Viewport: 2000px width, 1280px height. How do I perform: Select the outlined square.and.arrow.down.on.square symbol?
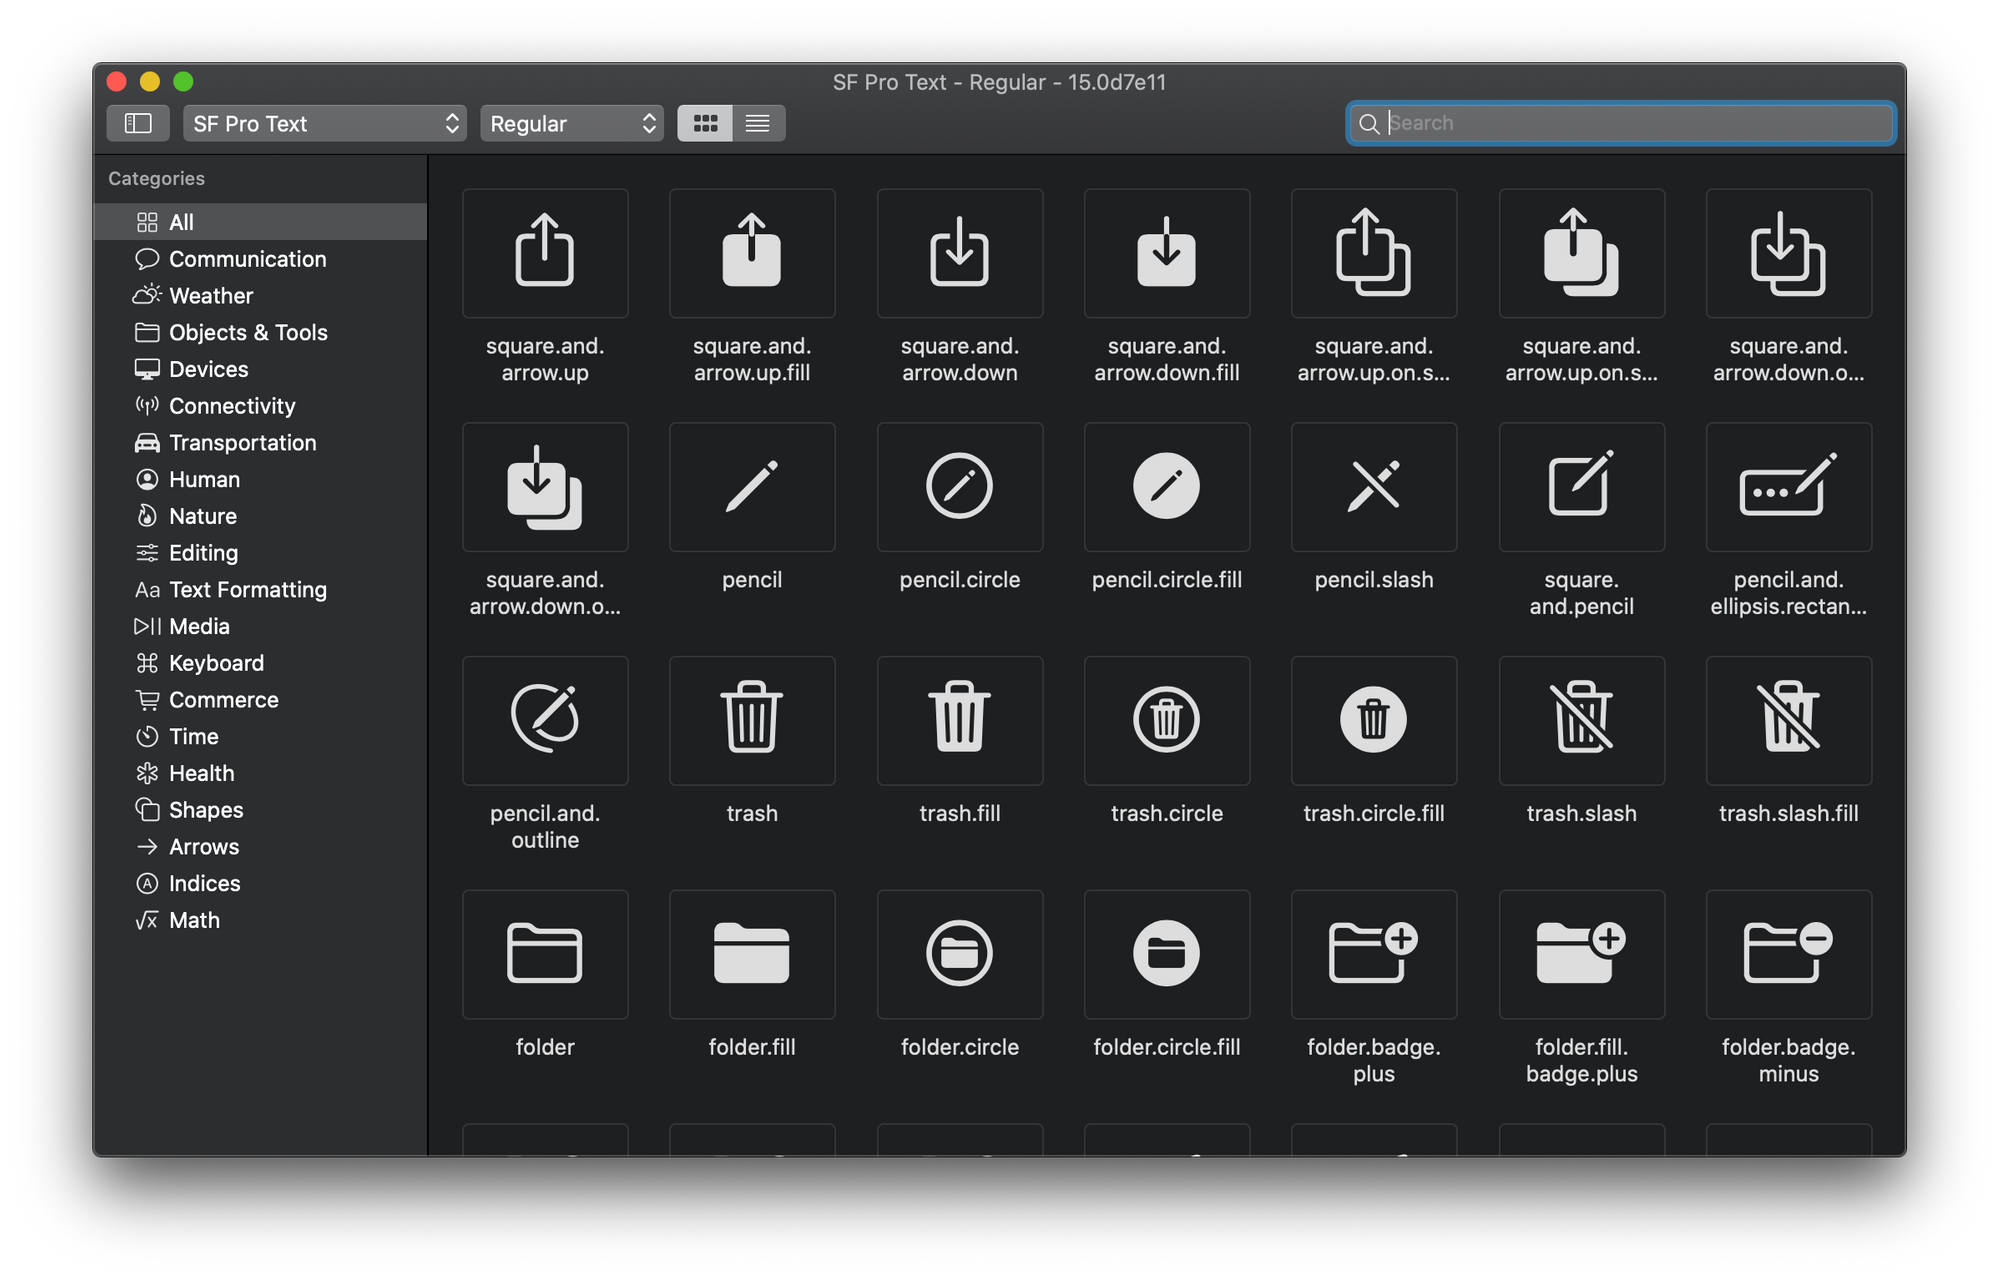pyautogui.click(x=1789, y=253)
